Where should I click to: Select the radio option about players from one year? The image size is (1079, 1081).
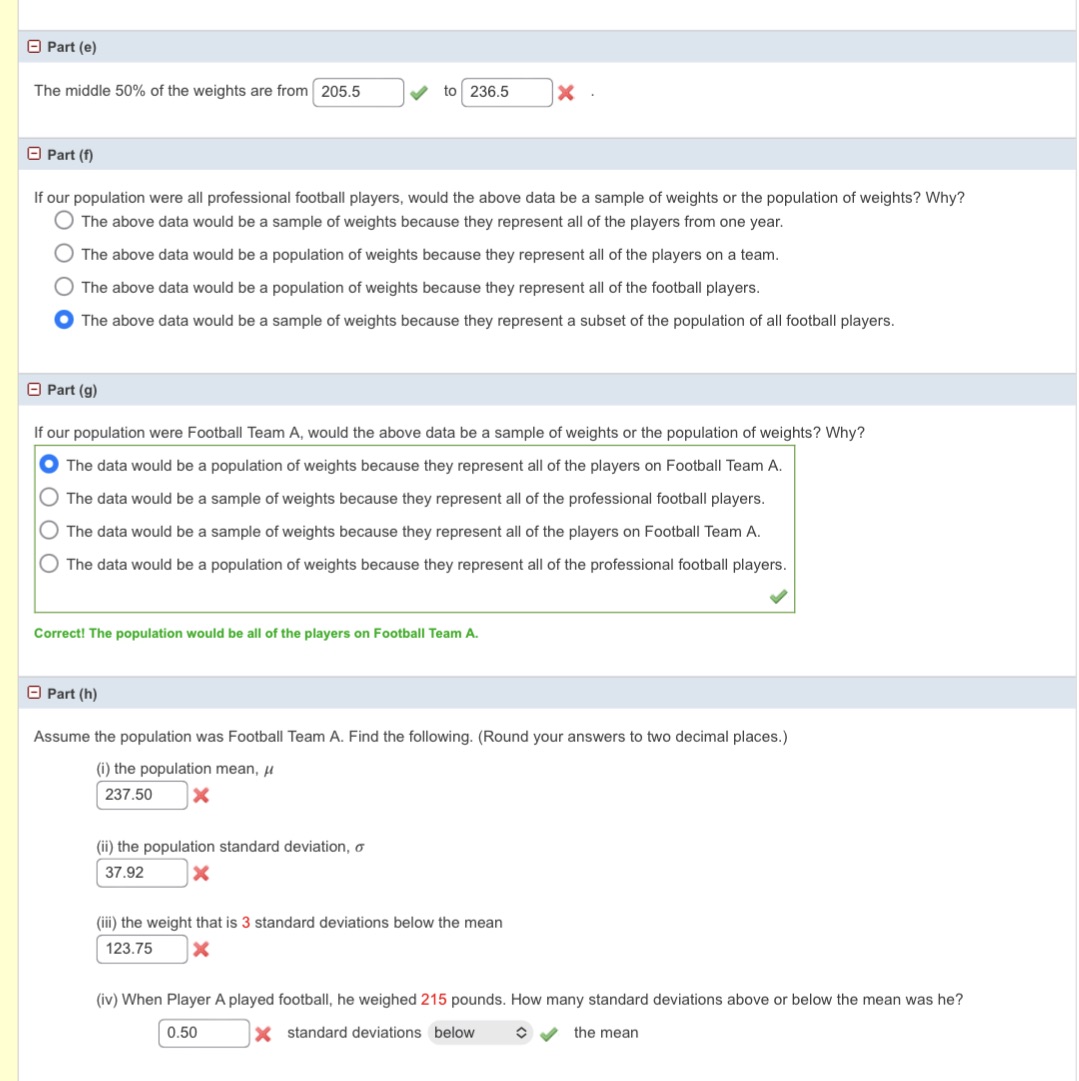click(63, 220)
